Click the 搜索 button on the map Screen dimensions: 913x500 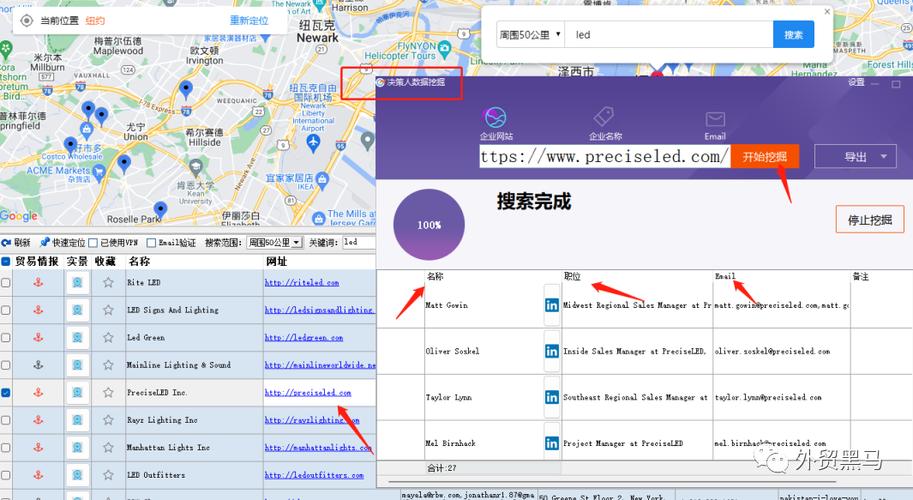[x=793, y=35]
